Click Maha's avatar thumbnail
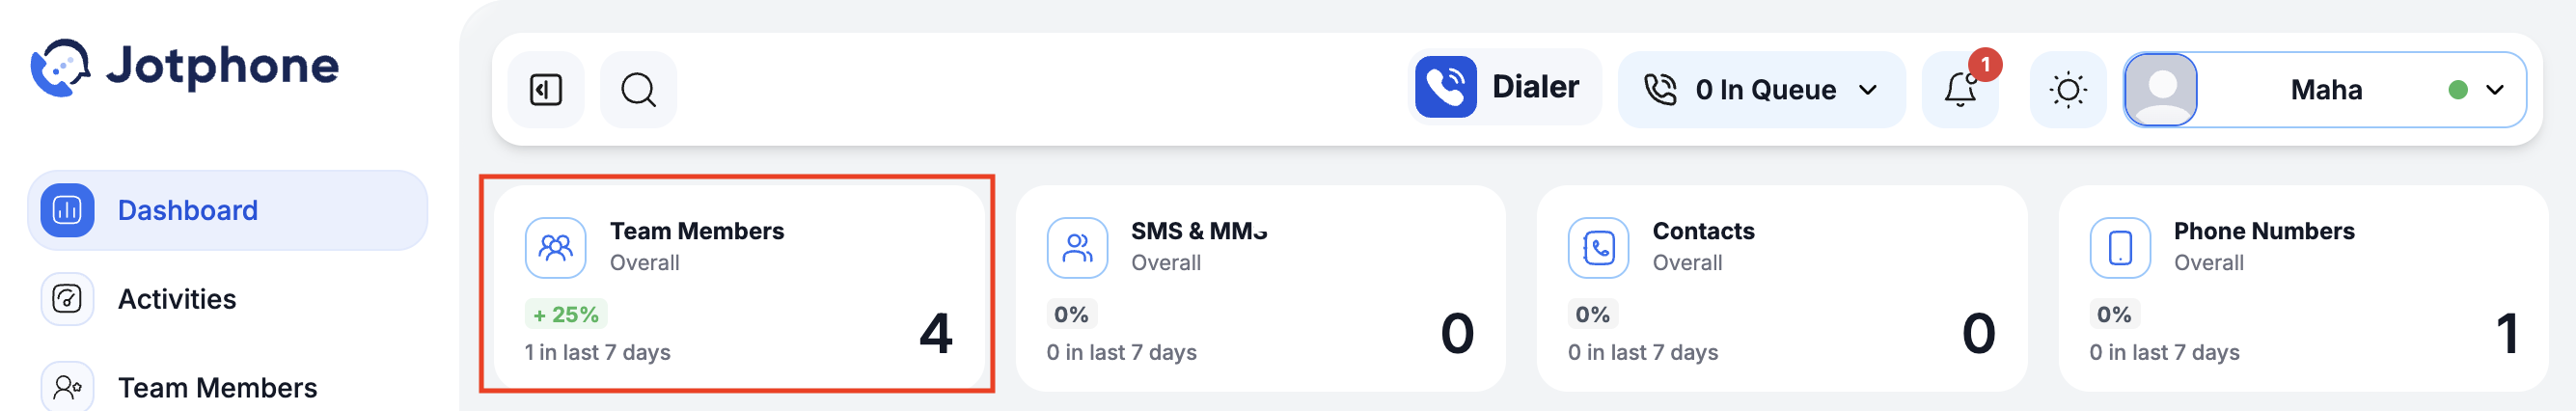 [2160, 90]
